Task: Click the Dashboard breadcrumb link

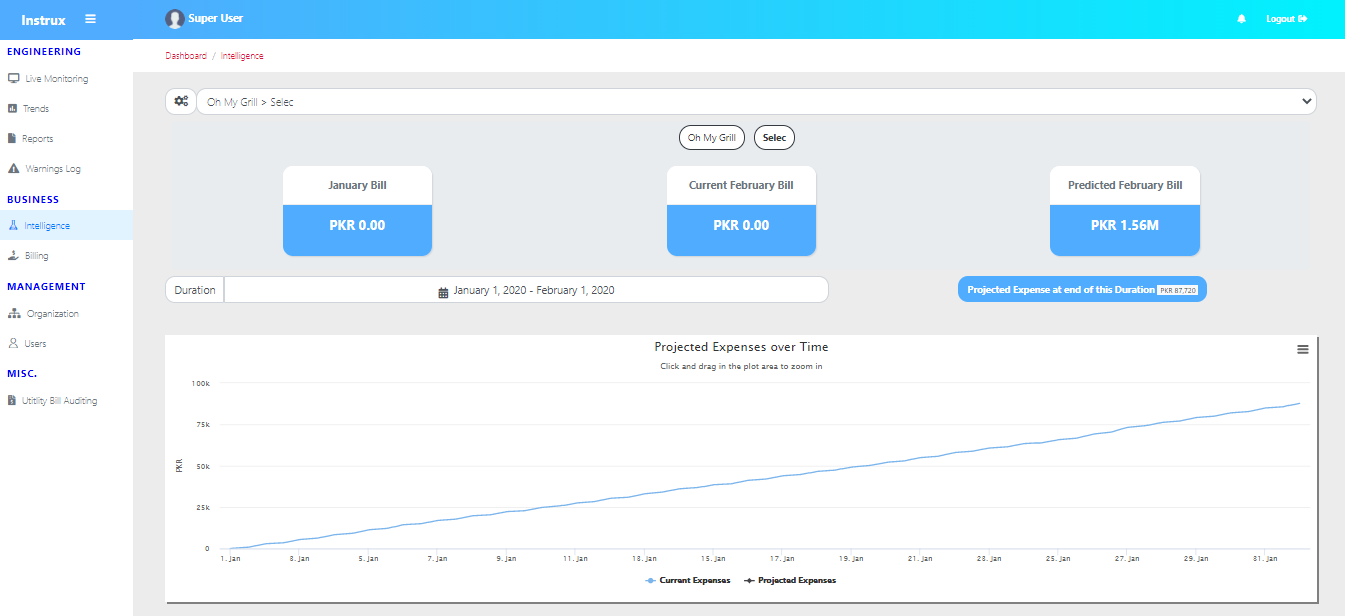Action: [x=186, y=56]
